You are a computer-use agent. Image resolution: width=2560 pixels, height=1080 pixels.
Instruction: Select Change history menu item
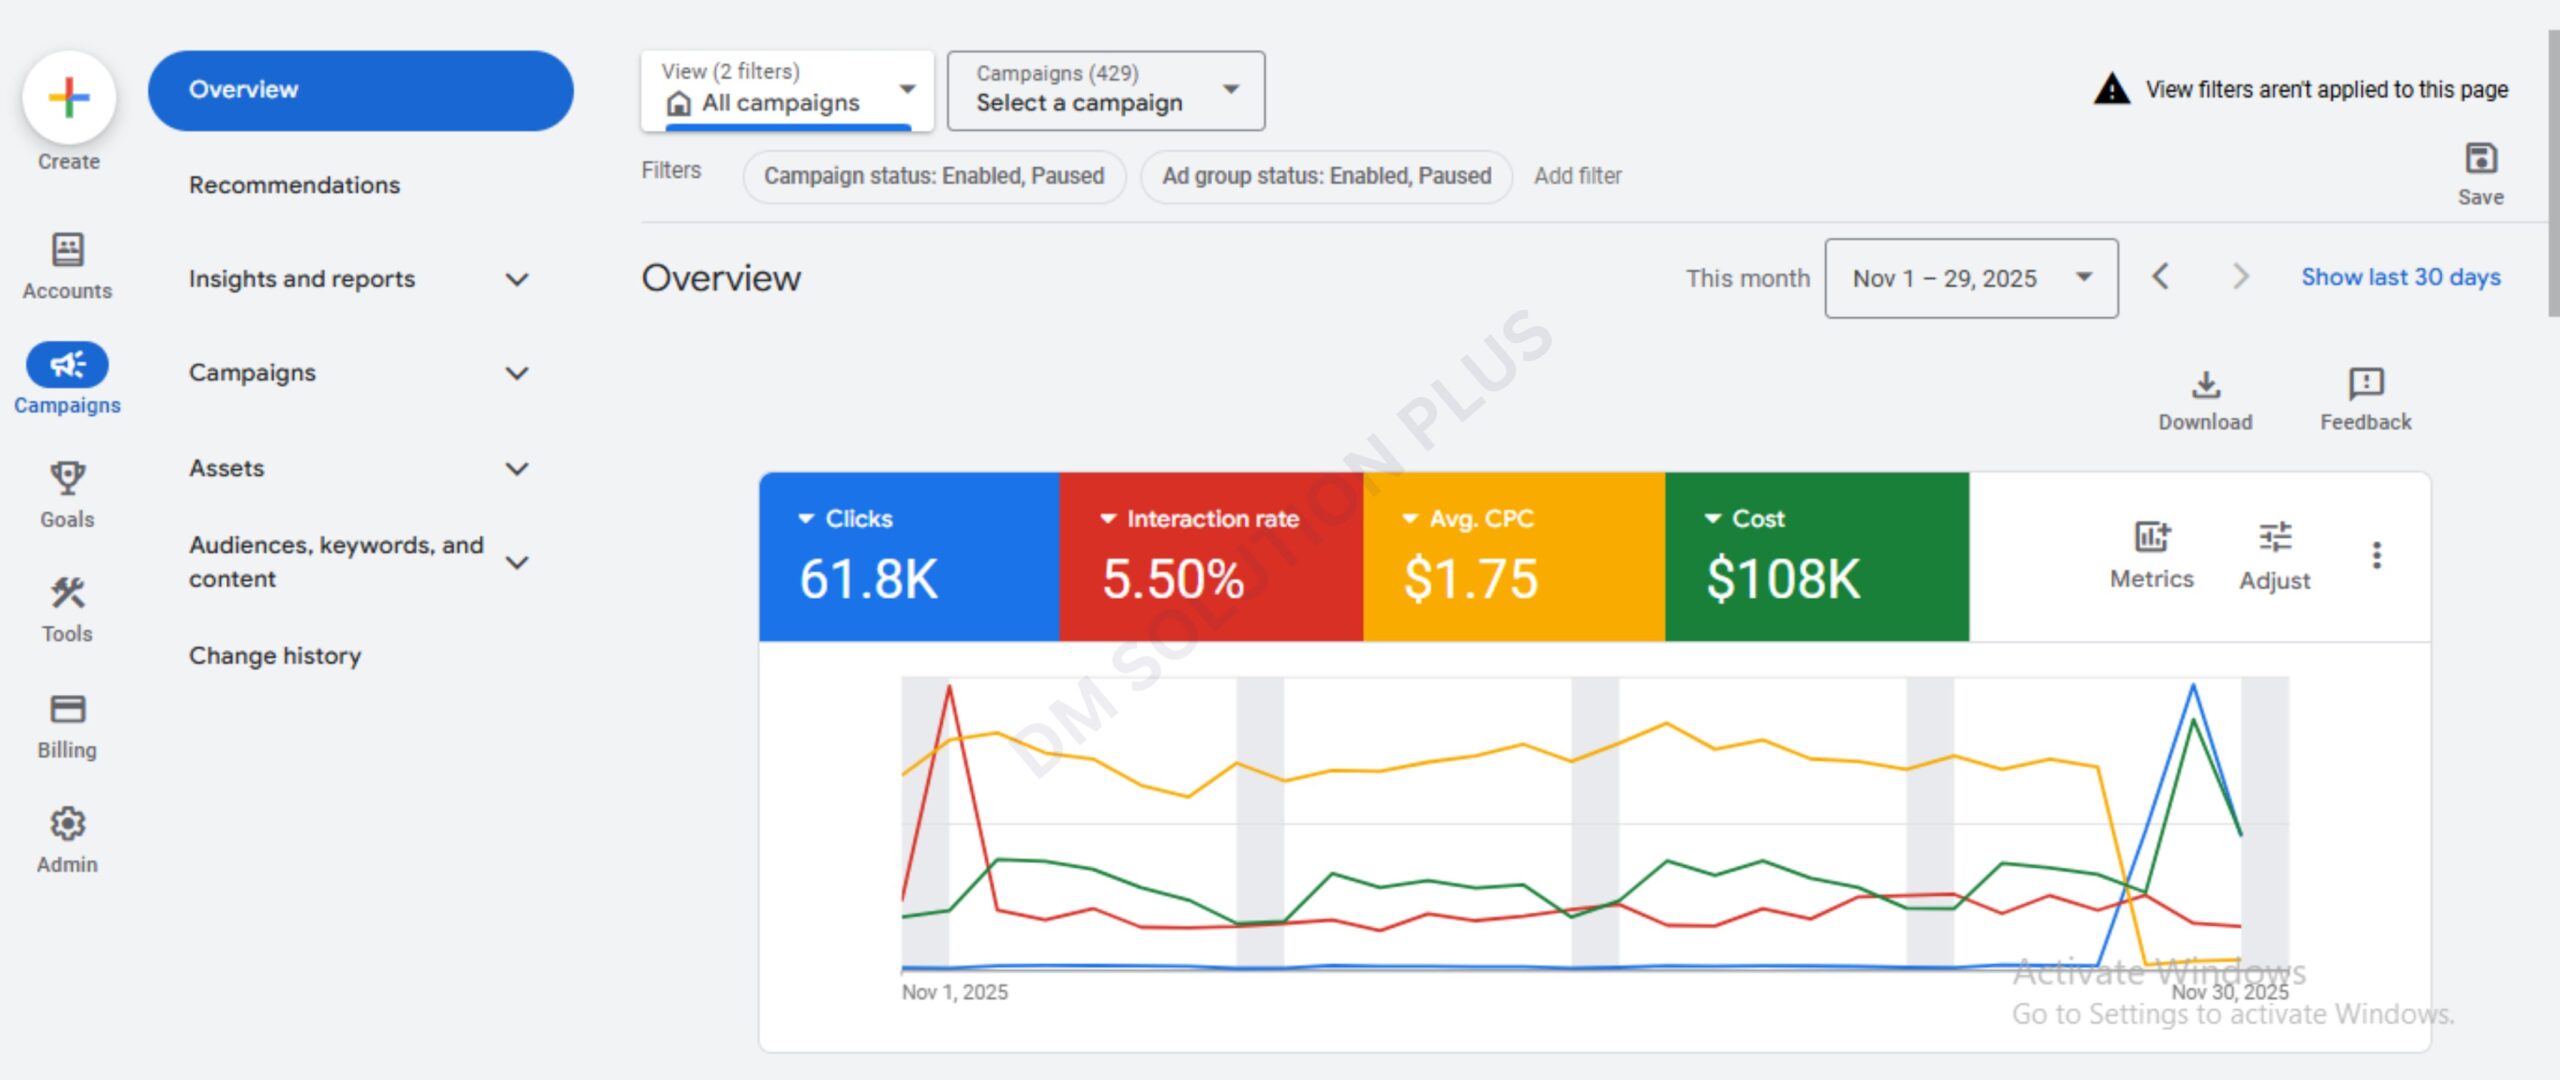click(275, 656)
